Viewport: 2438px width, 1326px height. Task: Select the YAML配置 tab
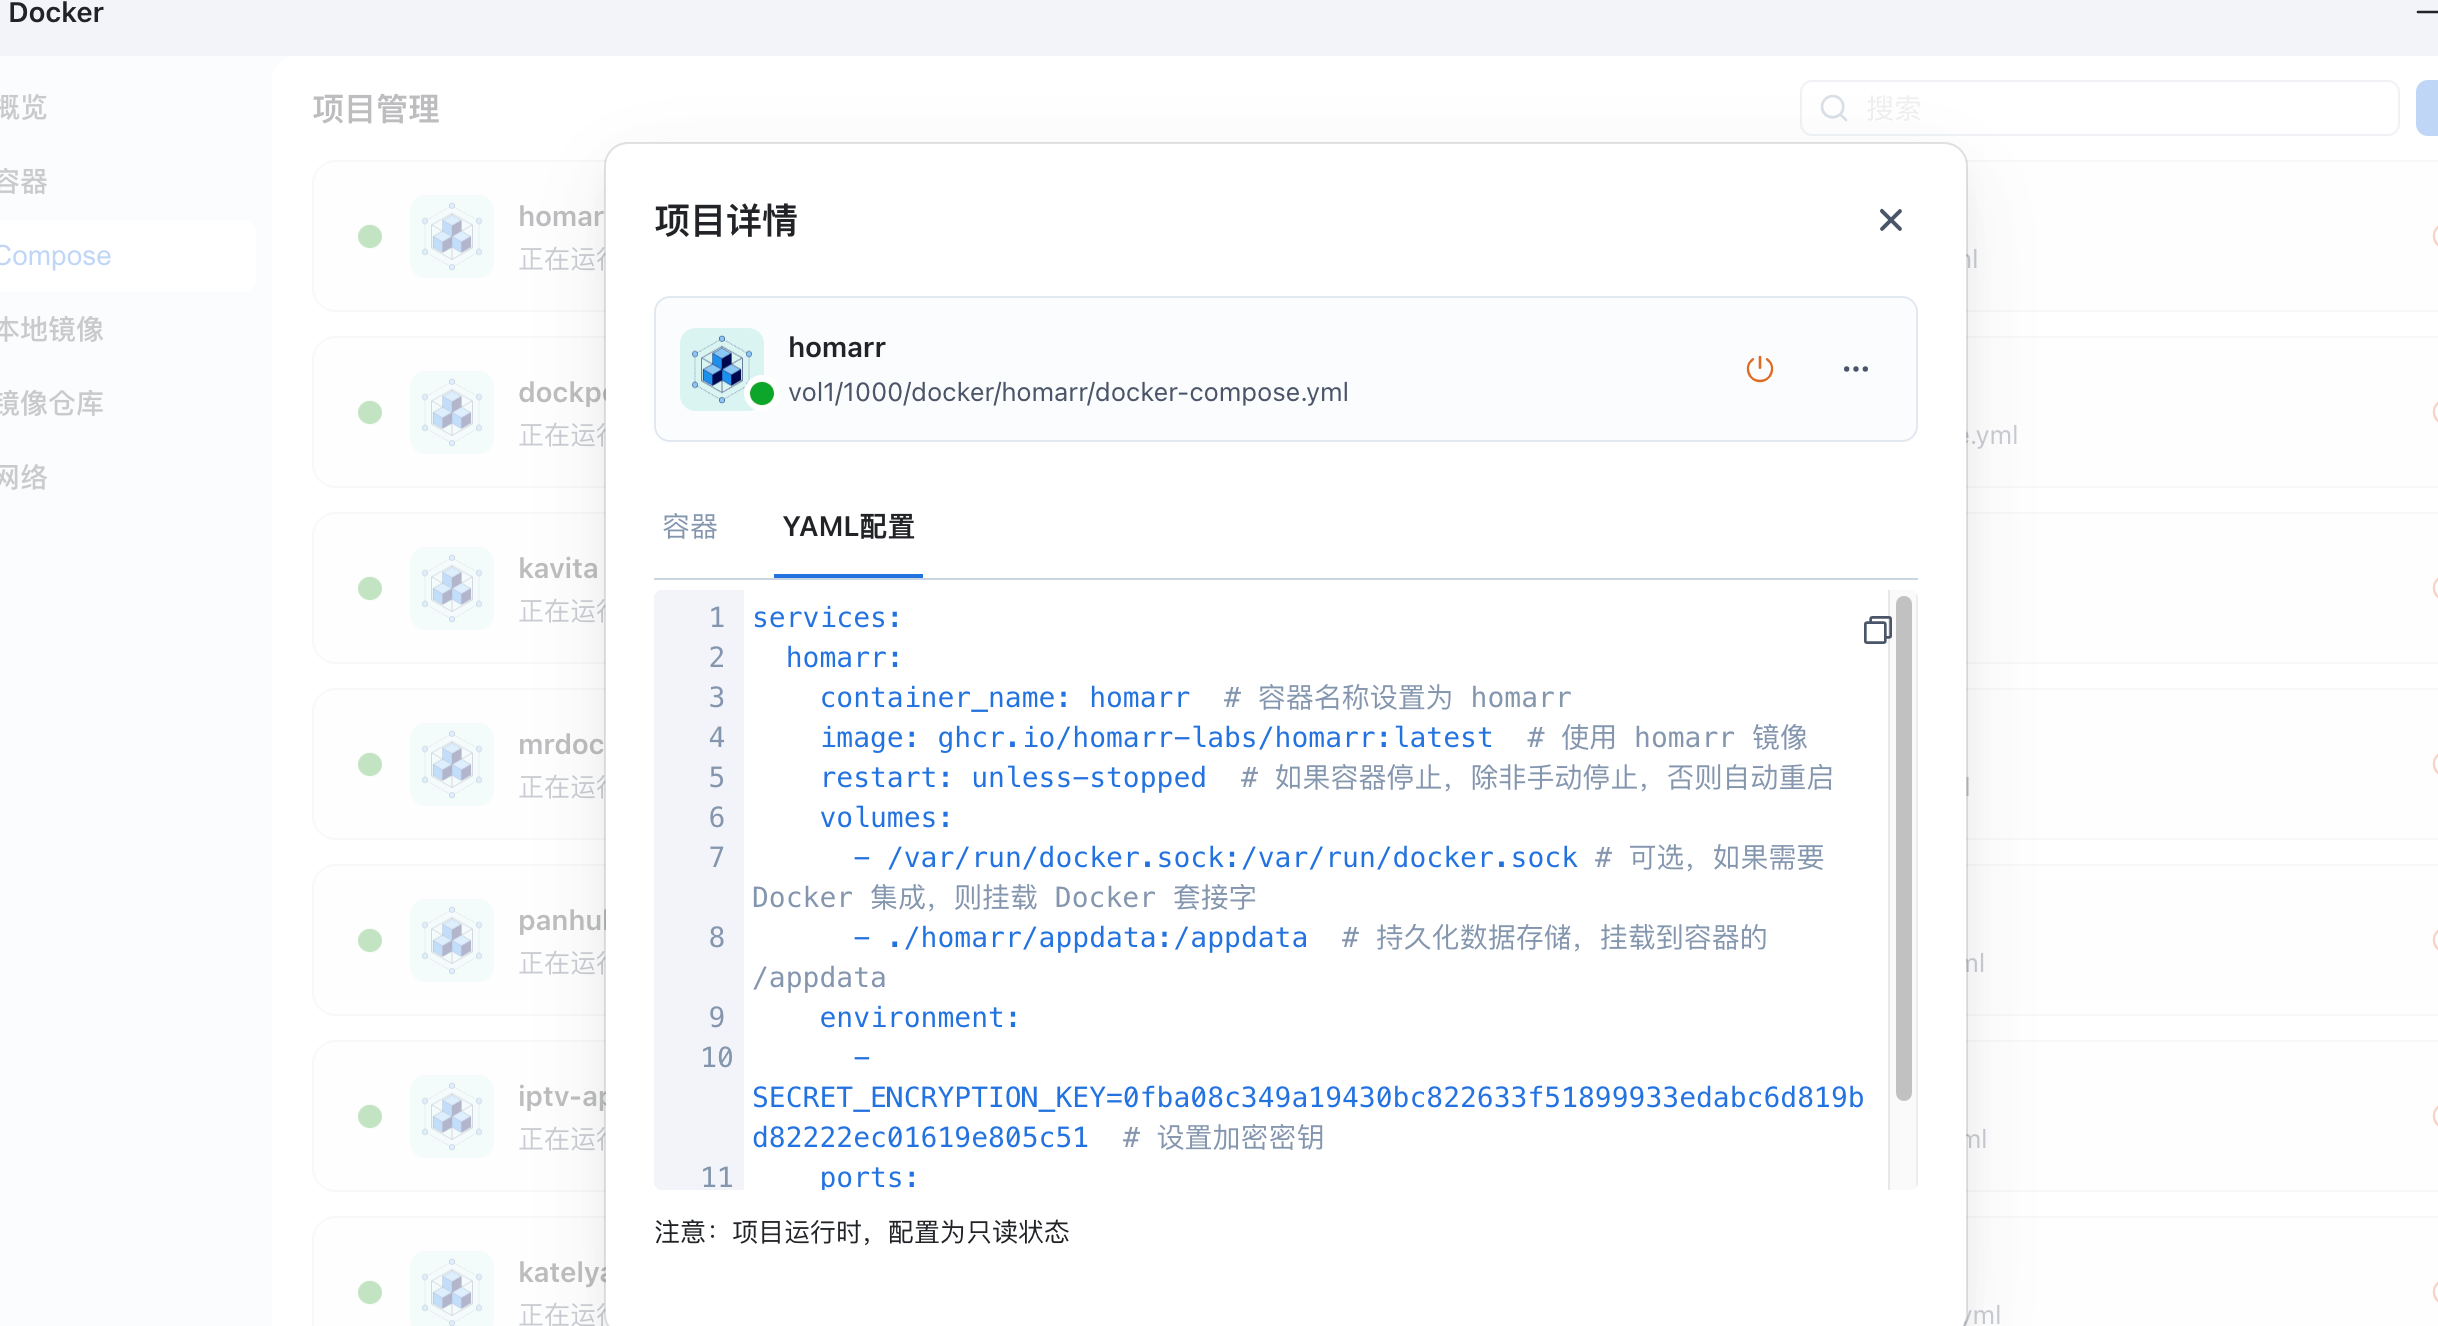coord(848,527)
